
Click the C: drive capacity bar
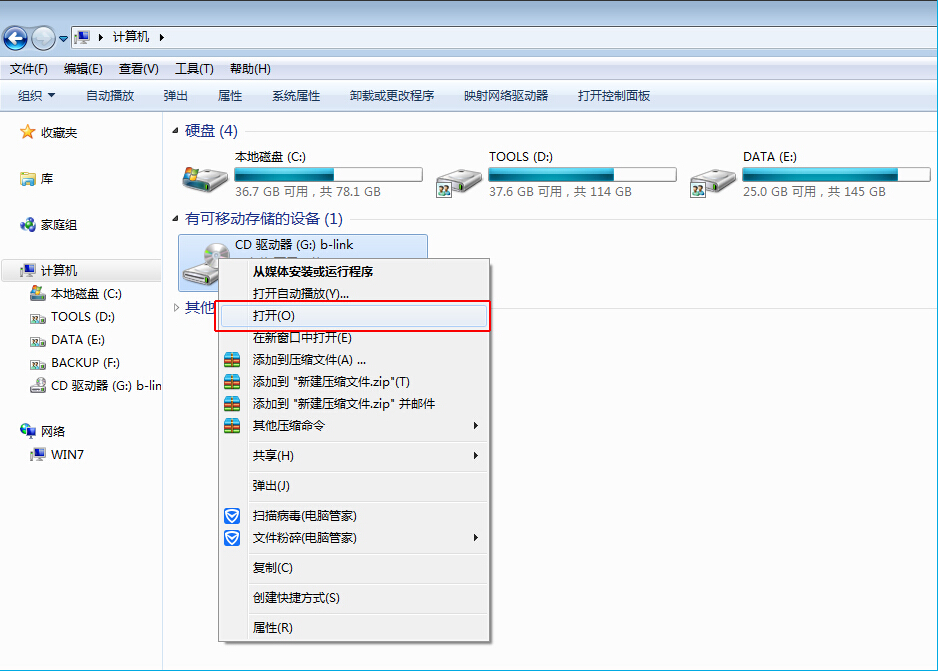pyautogui.click(x=328, y=174)
